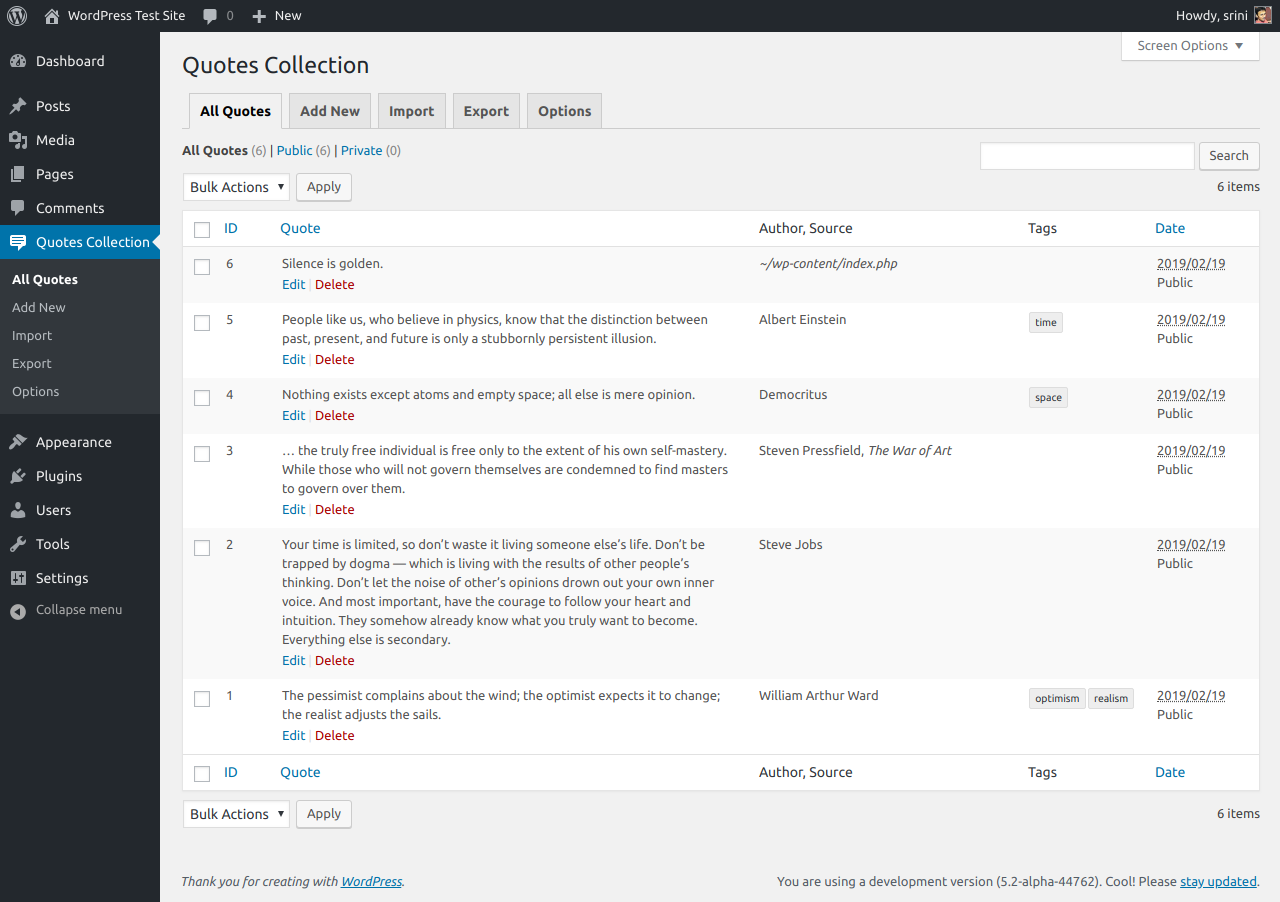This screenshot has width=1280, height=902.
Task: Open the Dashboard sidebar icon
Action: [18, 61]
